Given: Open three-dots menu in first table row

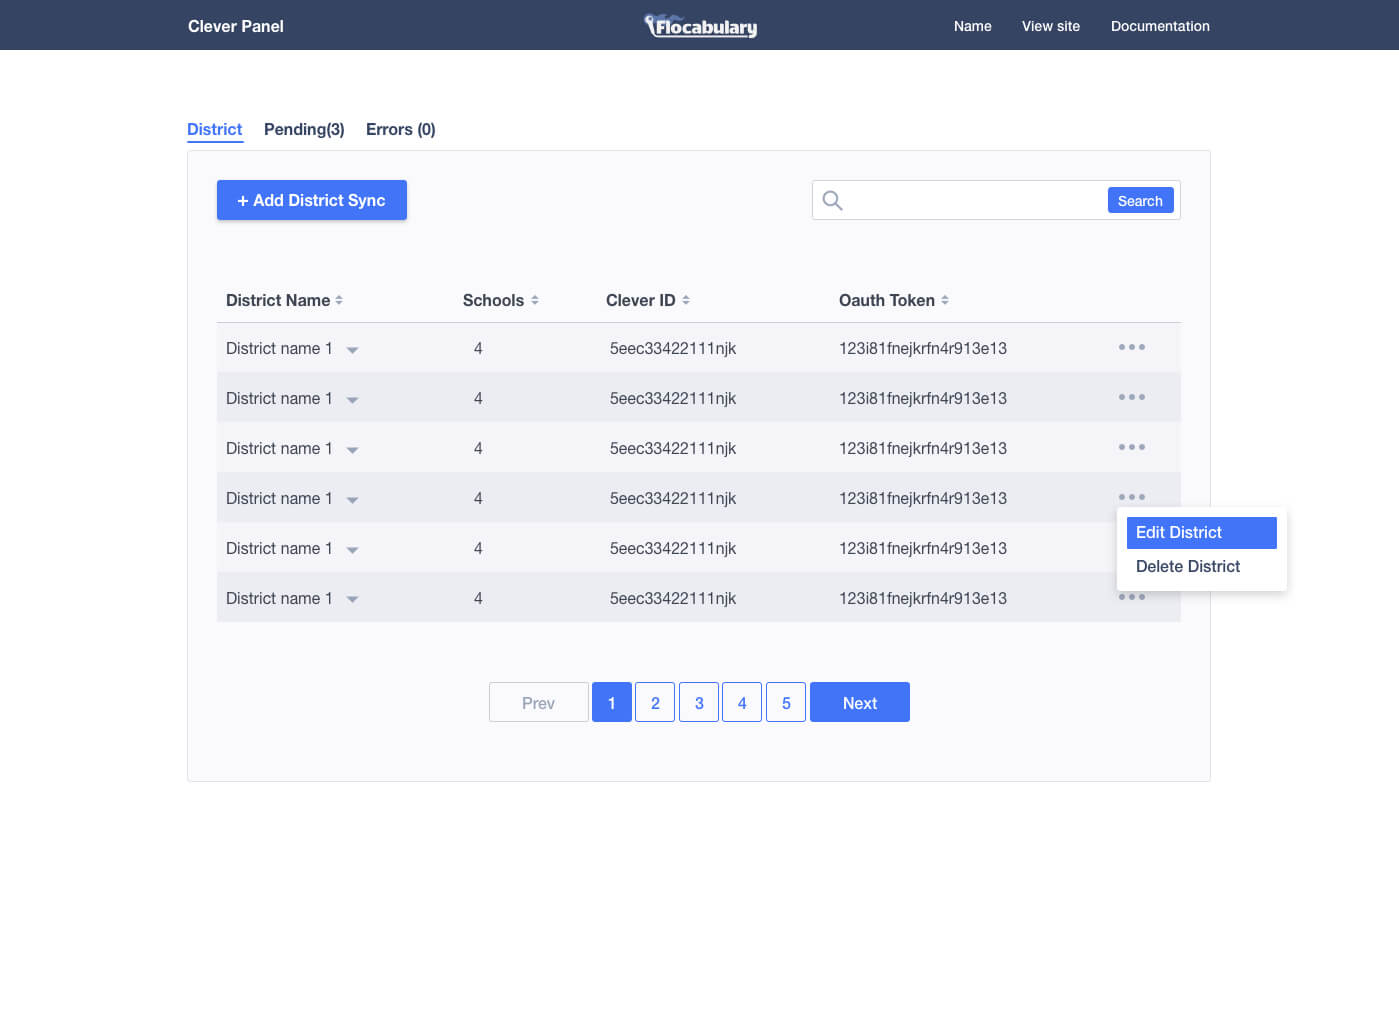Looking at the screenshot, I should [1132, 347].
